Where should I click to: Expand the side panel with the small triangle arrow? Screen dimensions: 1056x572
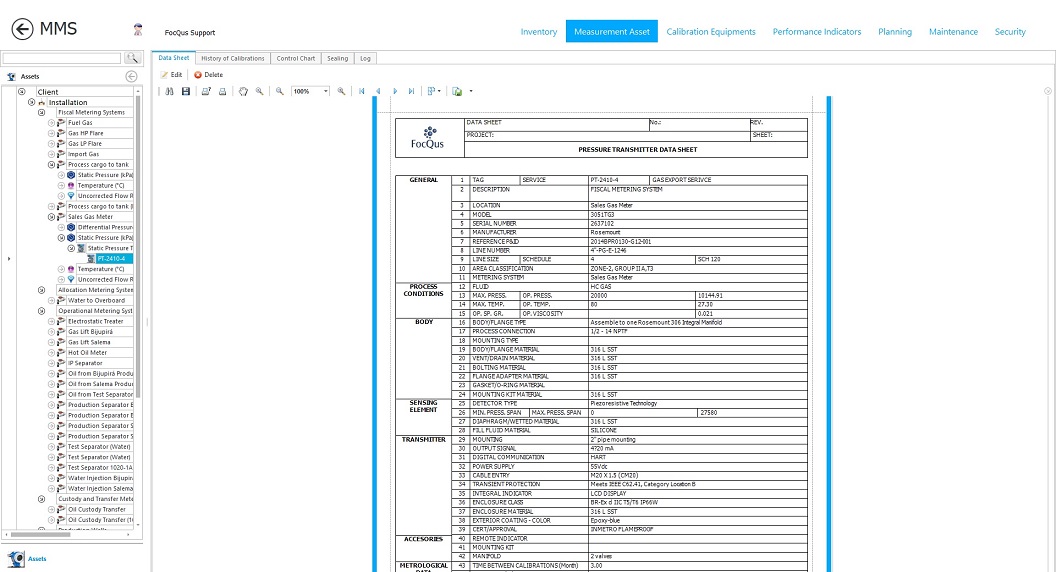pos(9,259)
